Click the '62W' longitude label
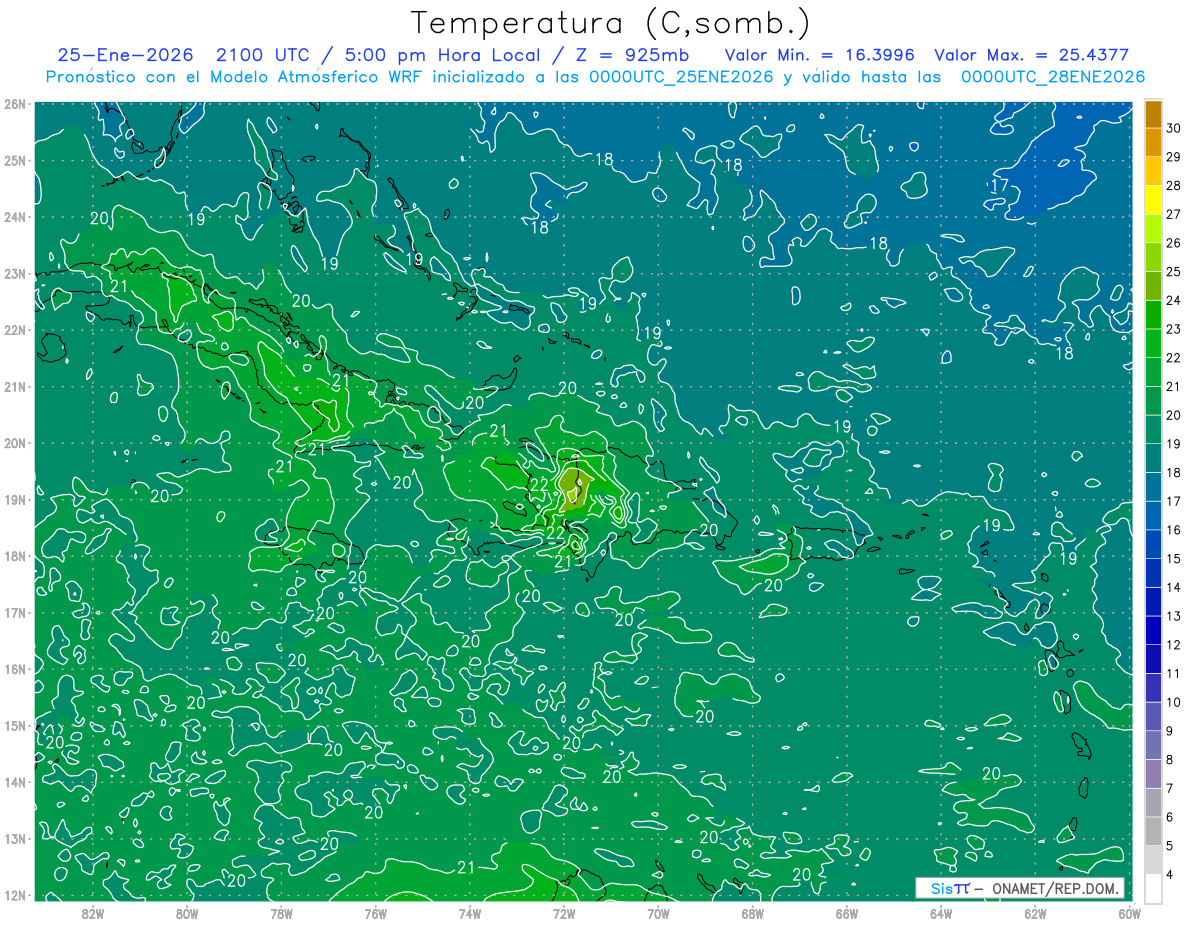 [1035, 912]
